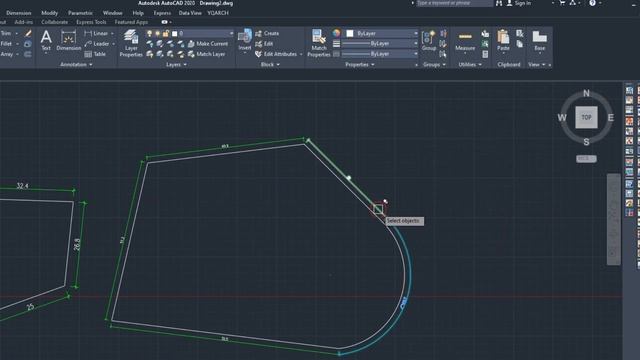Screen dimensions: 640x360
Task: Switch to the Express Tools ribbon tab
Action: (91, 22)
